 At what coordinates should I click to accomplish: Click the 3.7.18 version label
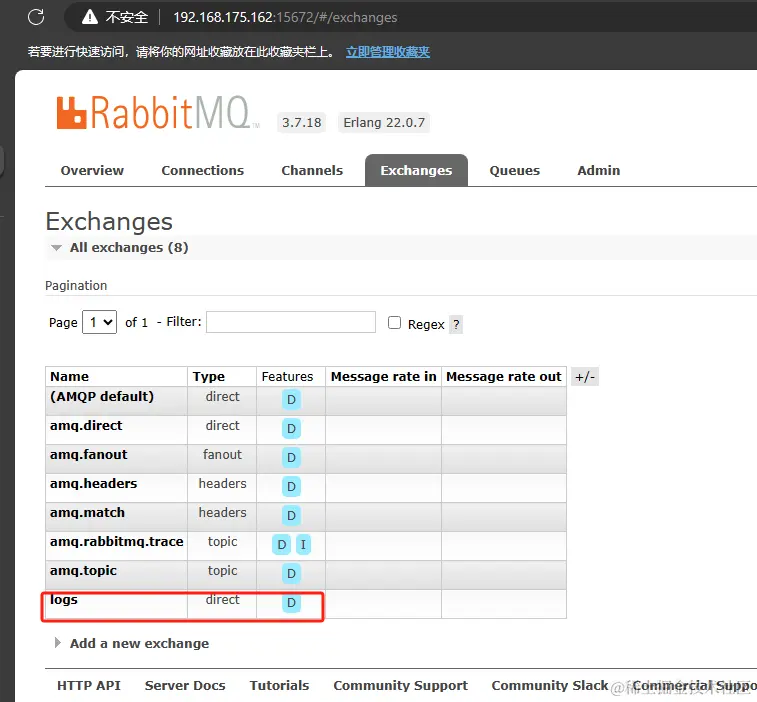click(302, 123)
